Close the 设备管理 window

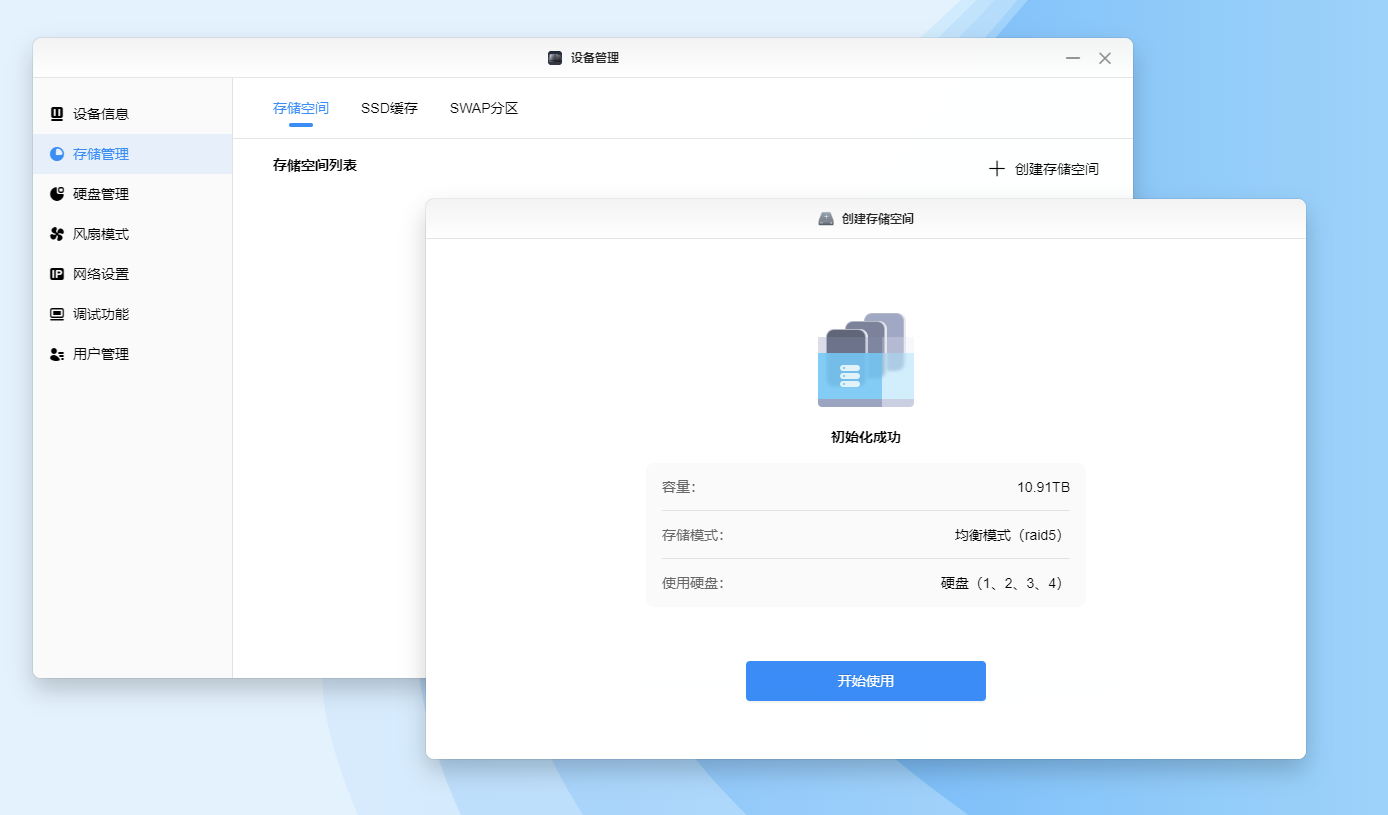(x=1105, y=58)
